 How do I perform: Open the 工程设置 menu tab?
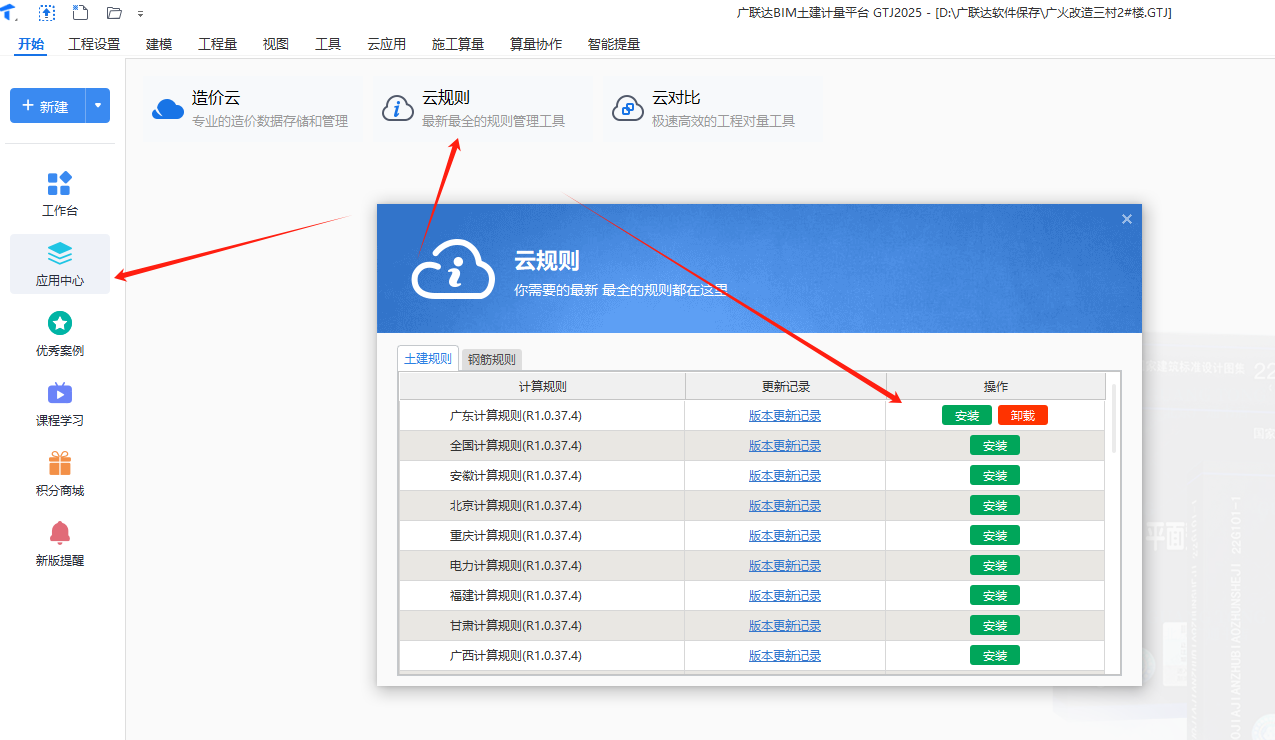tap(94, 44)
